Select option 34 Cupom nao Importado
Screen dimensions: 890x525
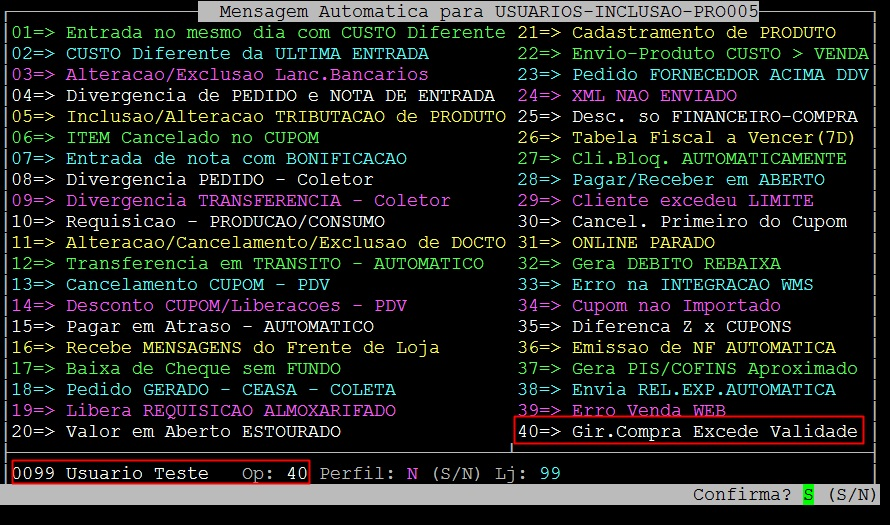pyautogui.click(x=649, y=306)
